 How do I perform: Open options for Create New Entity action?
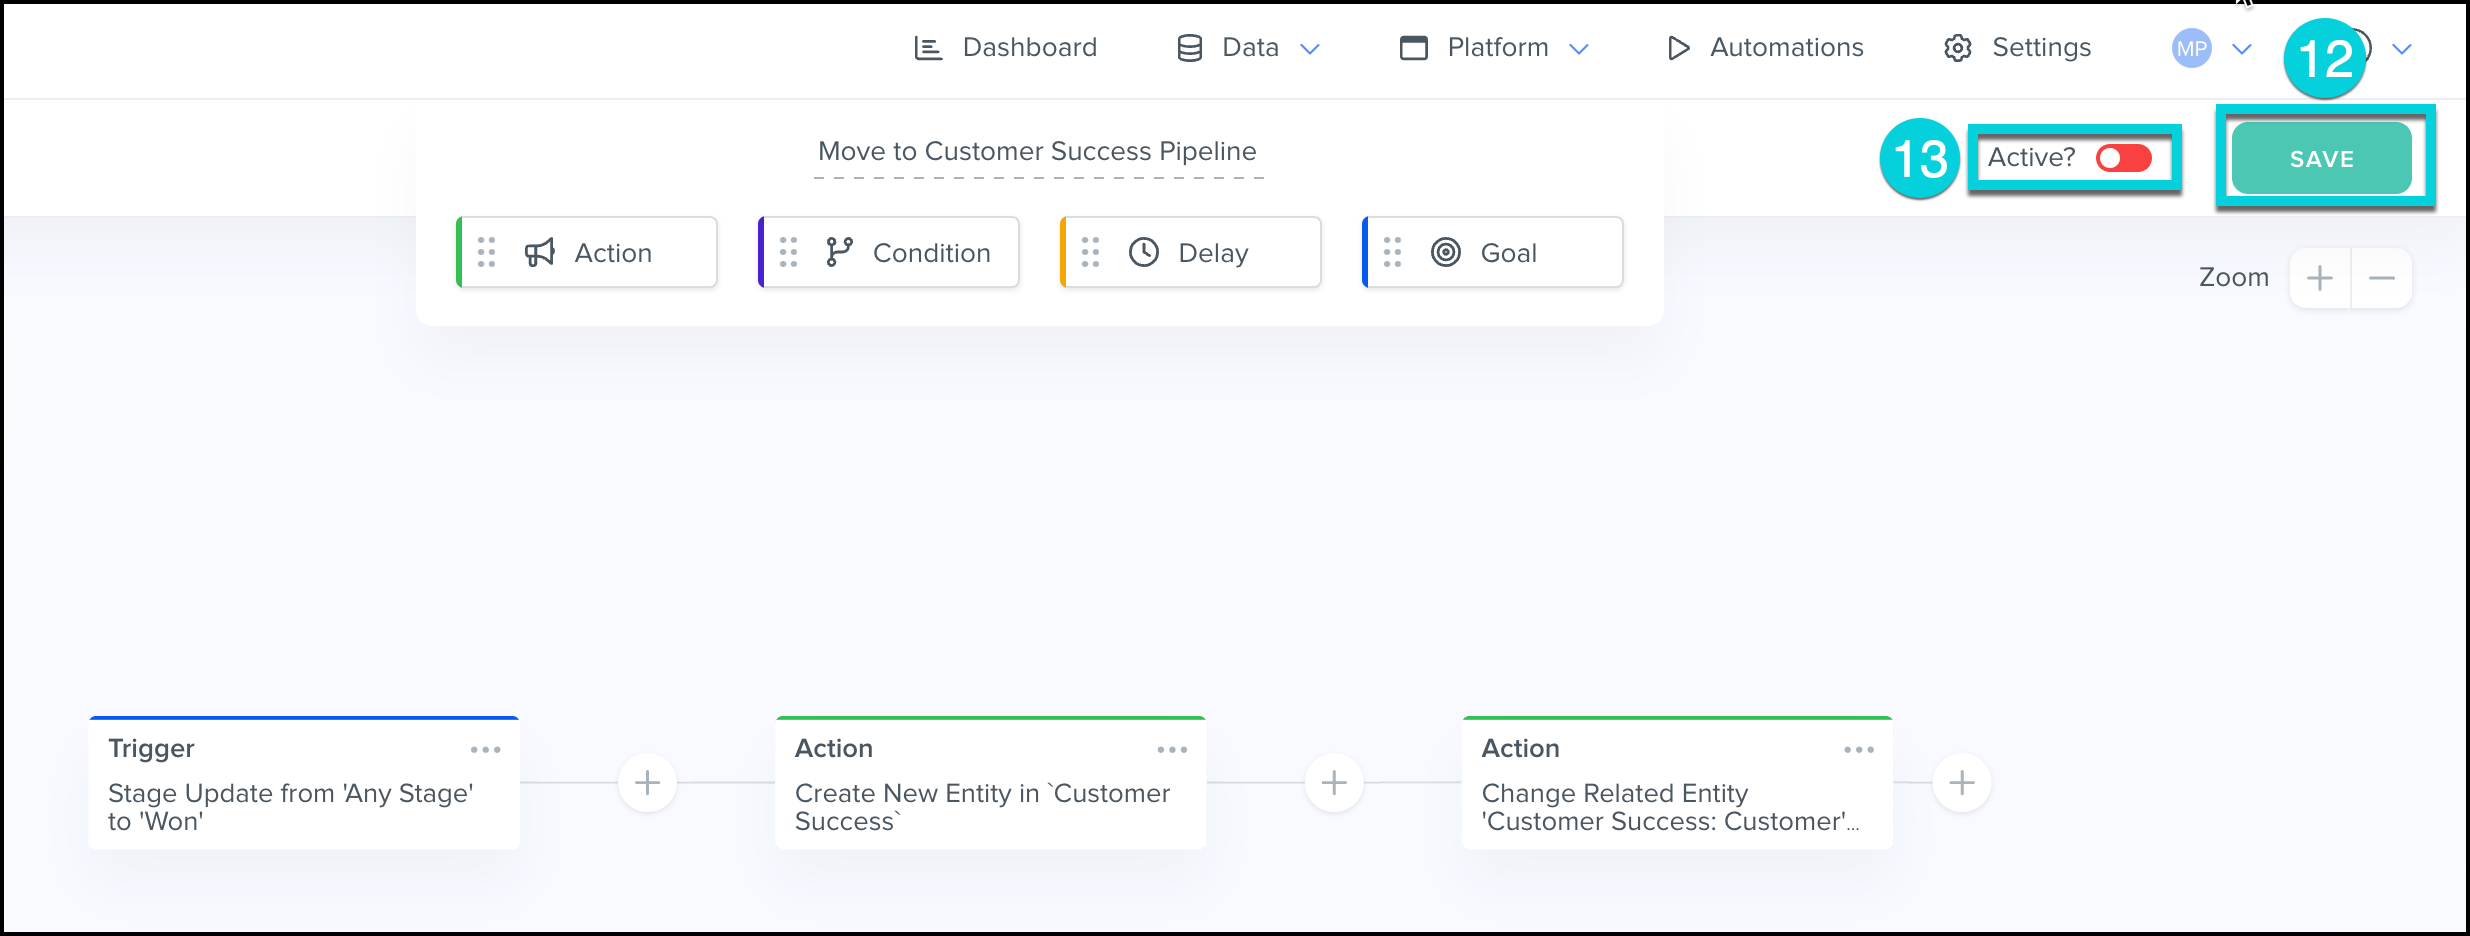click(1172, 749)
